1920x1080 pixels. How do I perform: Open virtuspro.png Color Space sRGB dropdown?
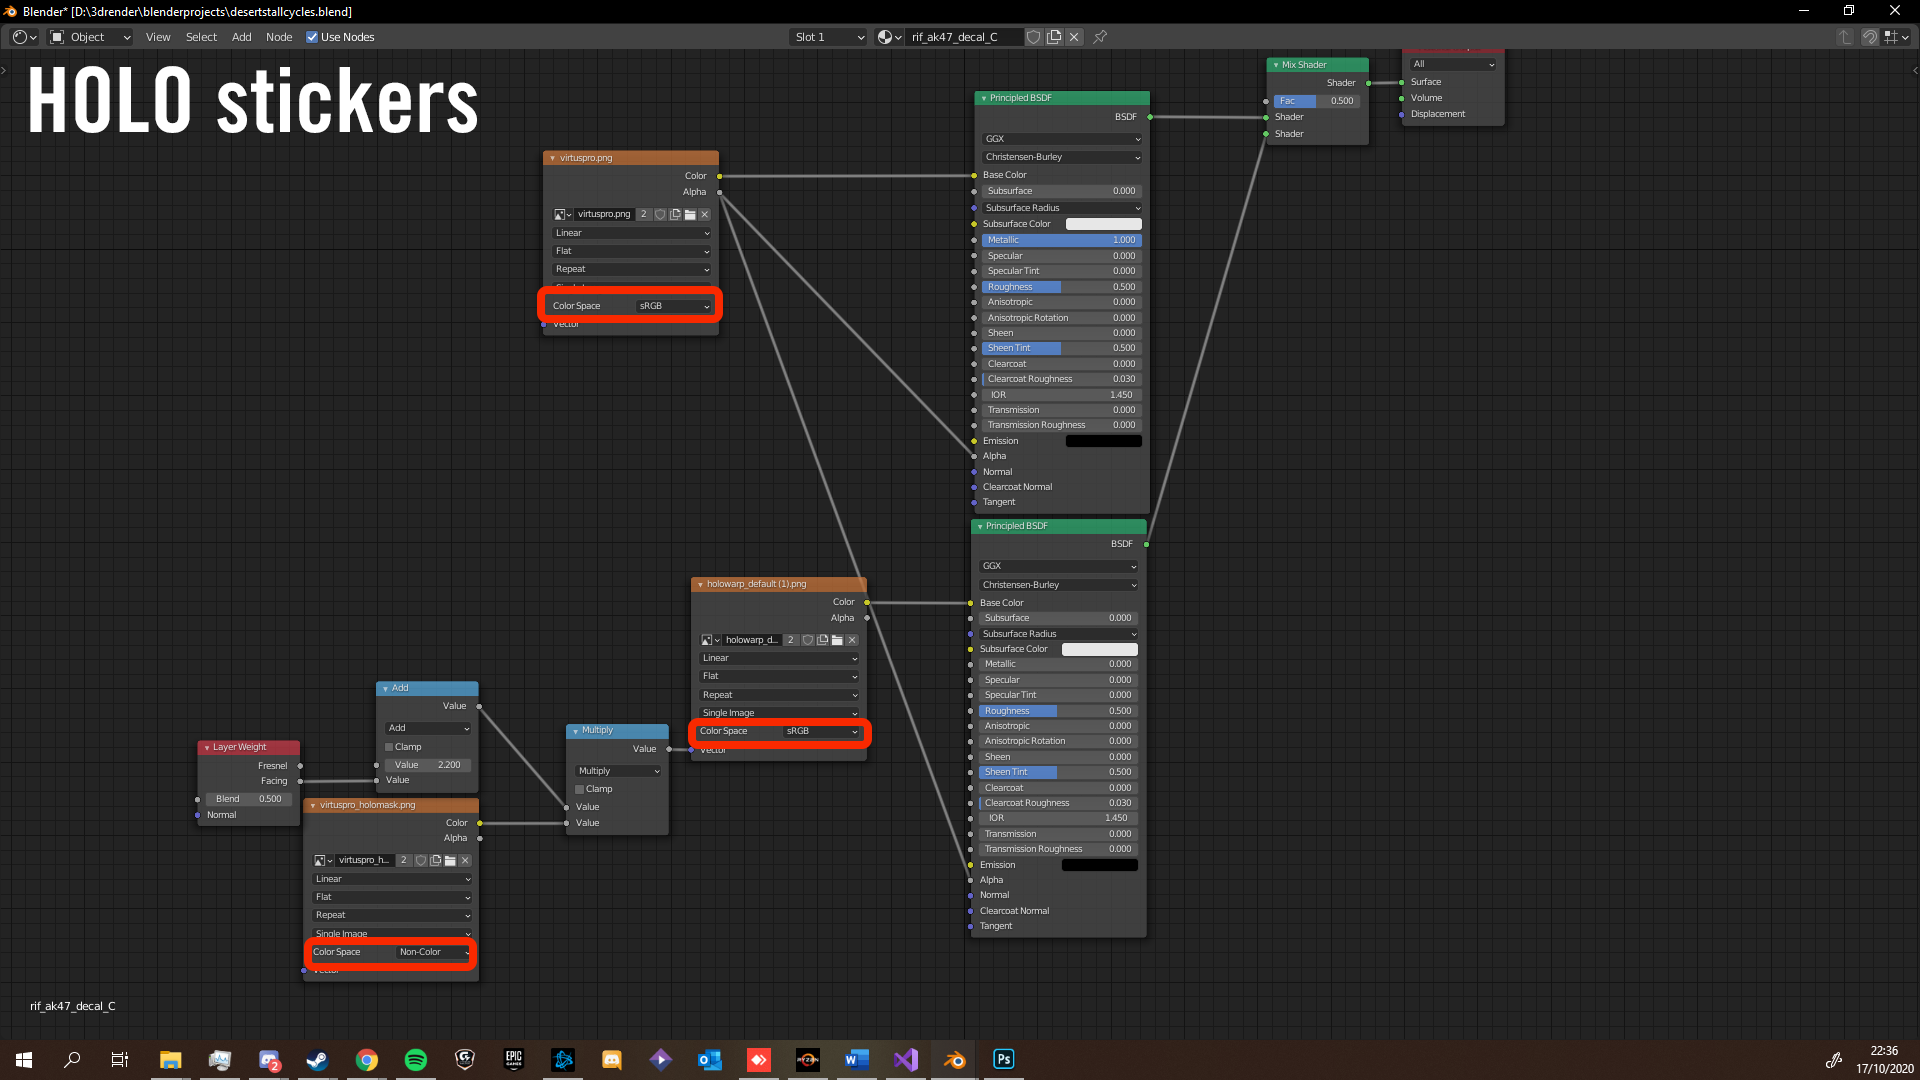coord(674,306)
